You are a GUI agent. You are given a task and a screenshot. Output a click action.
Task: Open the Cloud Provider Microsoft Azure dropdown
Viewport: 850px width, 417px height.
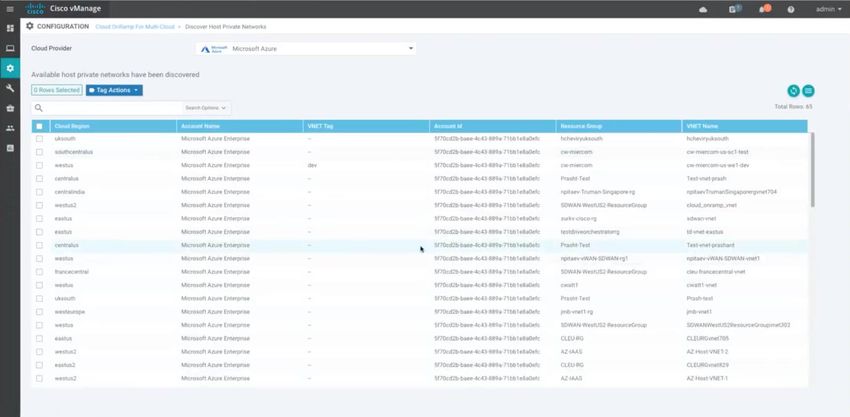click(x=306, y=49)
